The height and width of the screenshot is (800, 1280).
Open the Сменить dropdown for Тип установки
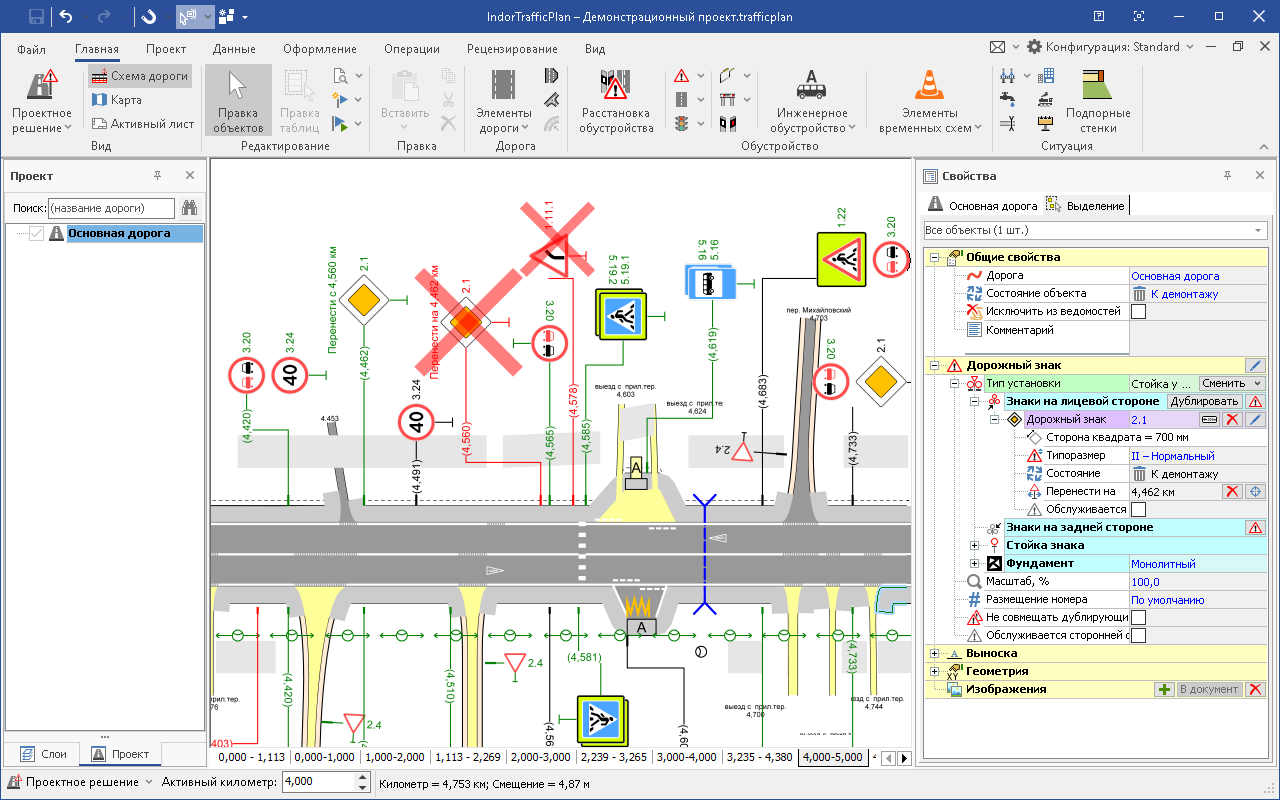(x=1231, y=383)
